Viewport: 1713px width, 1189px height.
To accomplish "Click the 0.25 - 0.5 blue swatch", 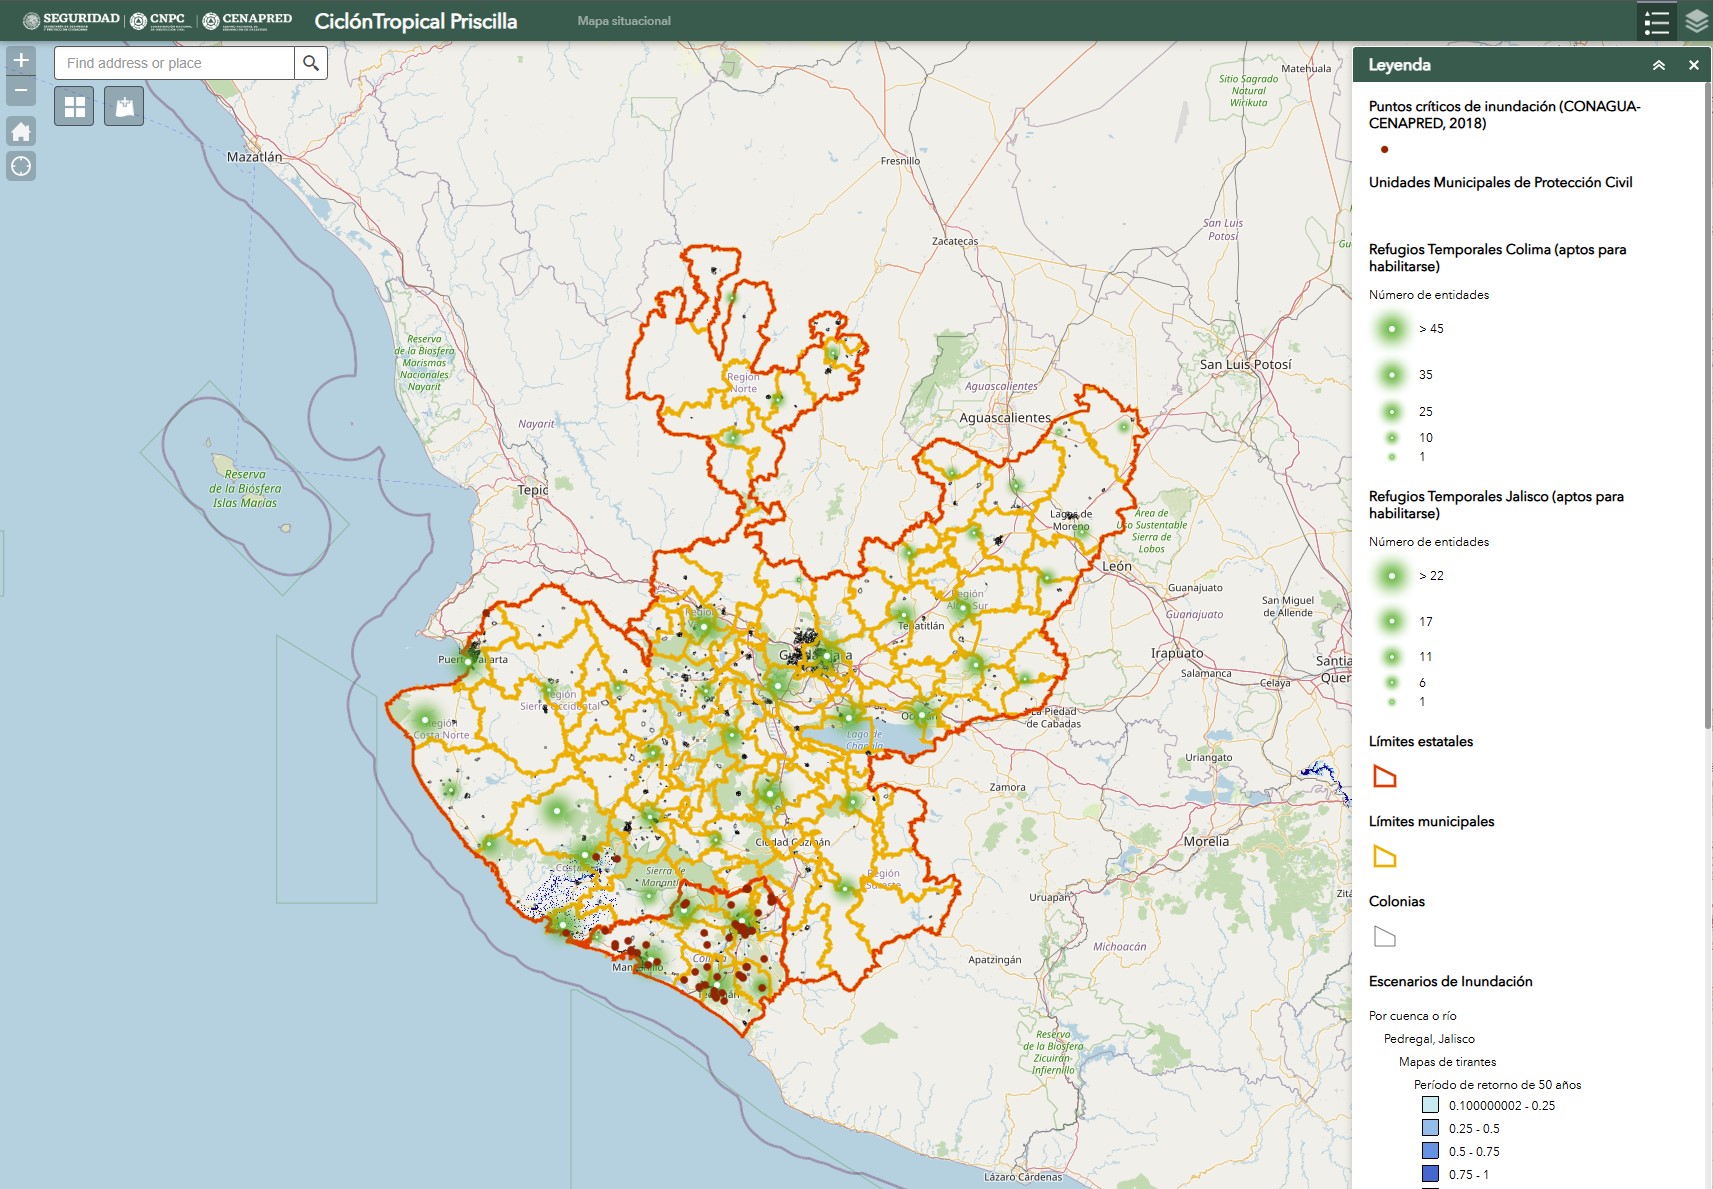I will point(1431,1128).
